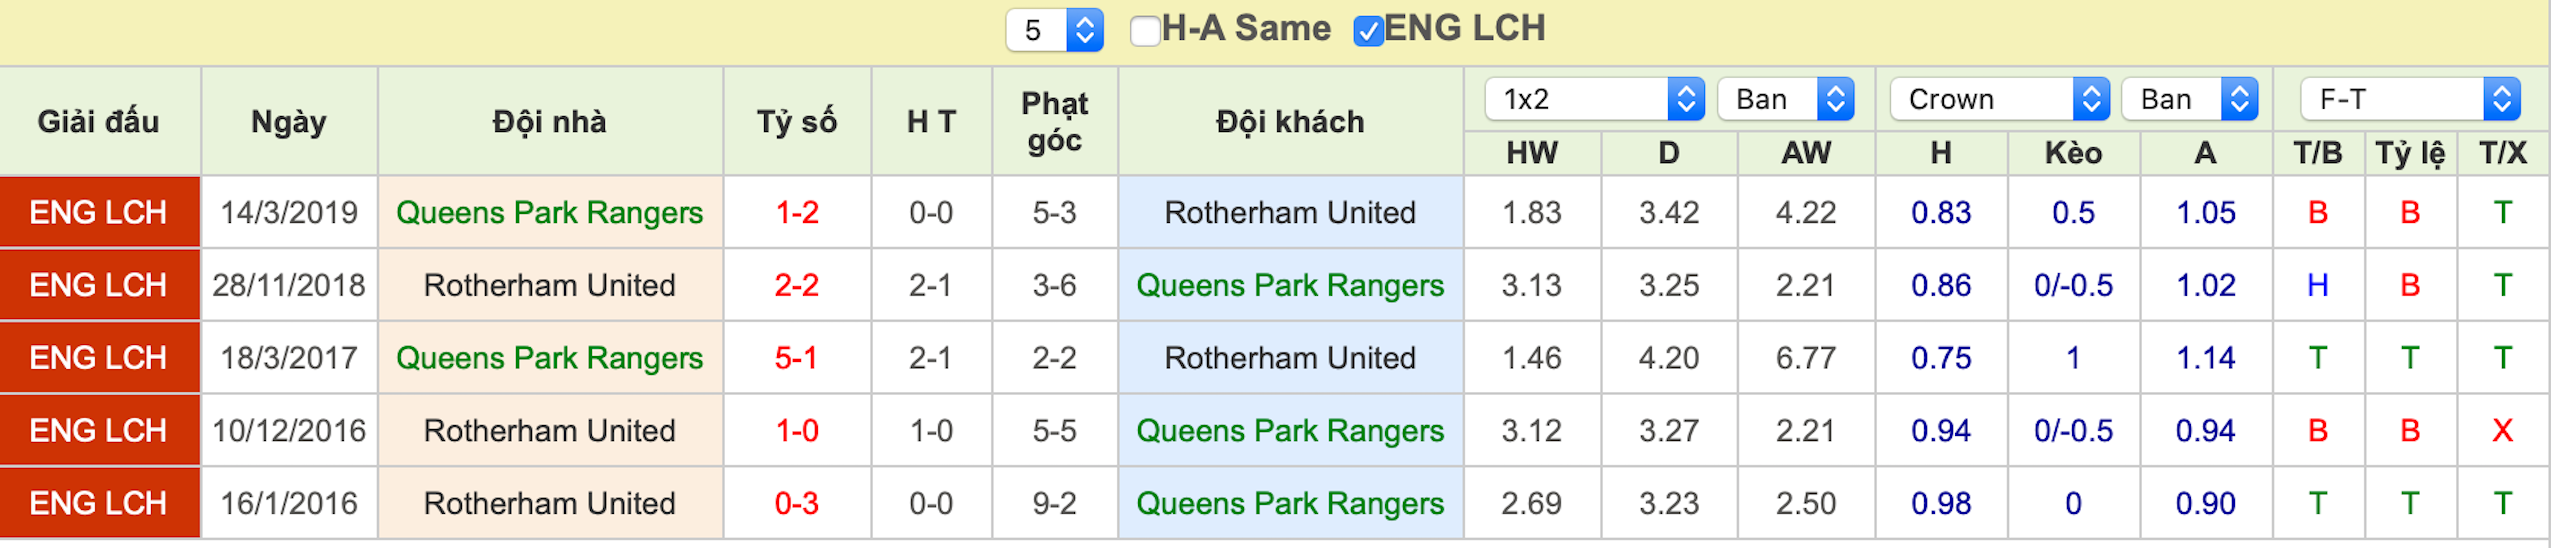Expand the 1x2 odds type dropdown
The width and height of the screenshot is (2551, 548).
click(1594, 99)
